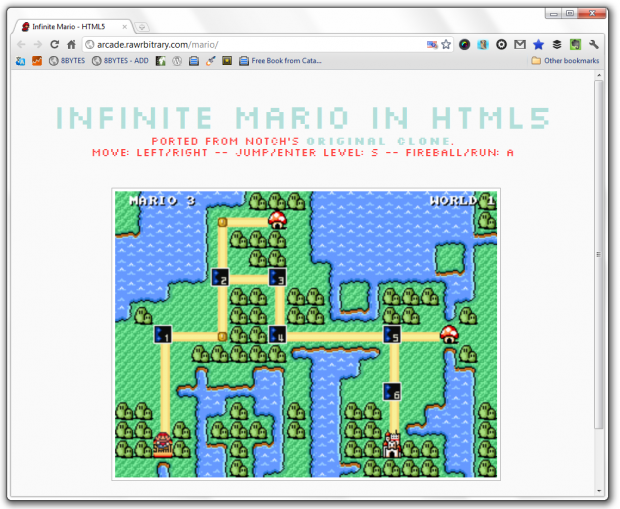Follow the ORIGINAL CLONE link
The width and height of the screenshot is (620, 509).
click(x=379, y=141)
